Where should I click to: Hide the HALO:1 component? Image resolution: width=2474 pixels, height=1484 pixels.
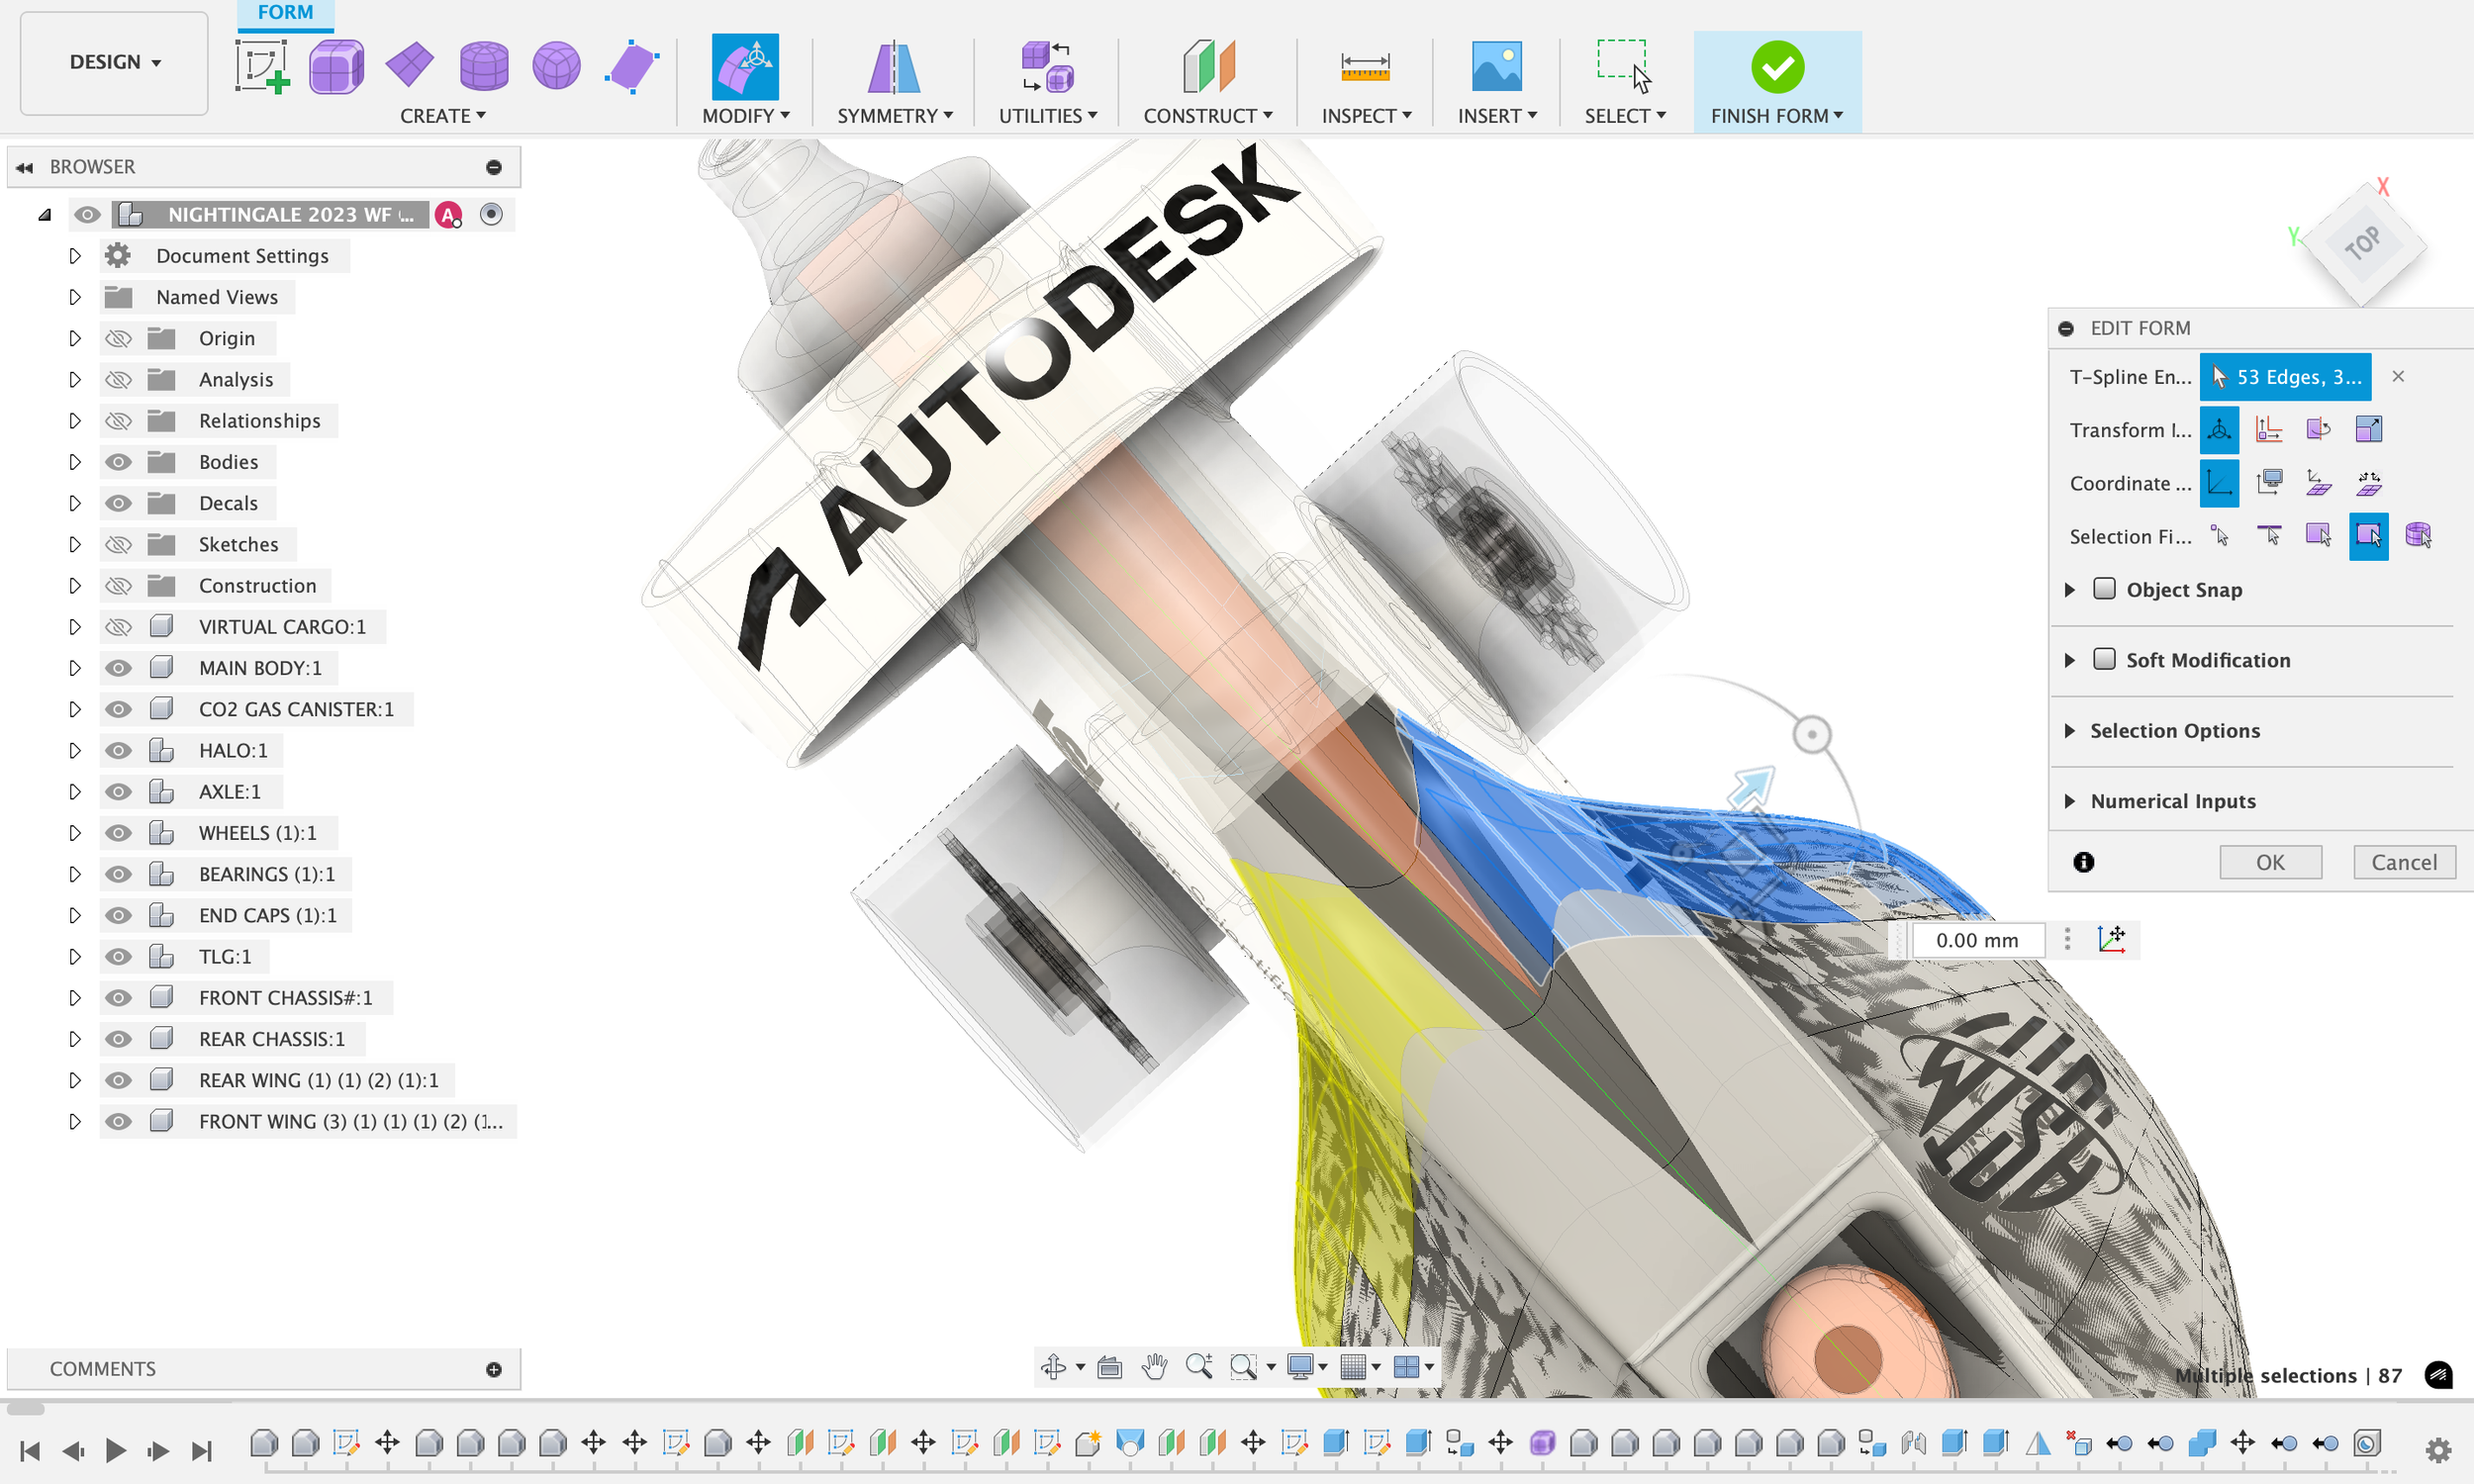[119, 750]
